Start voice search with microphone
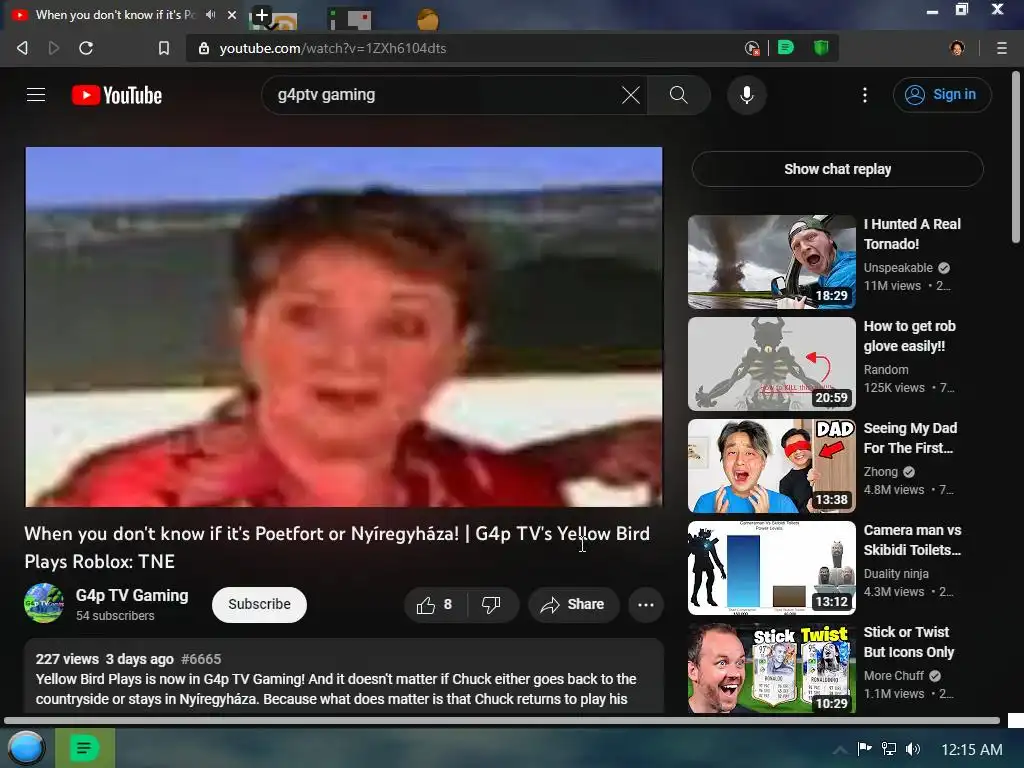This screenshot has width=1024, height=768. [746, 95]
